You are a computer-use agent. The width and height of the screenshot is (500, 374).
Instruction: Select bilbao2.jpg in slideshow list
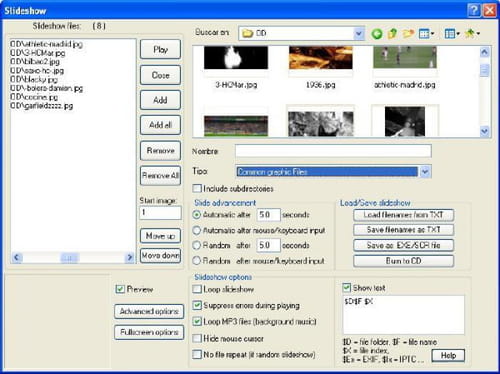(x=35, y=61)
